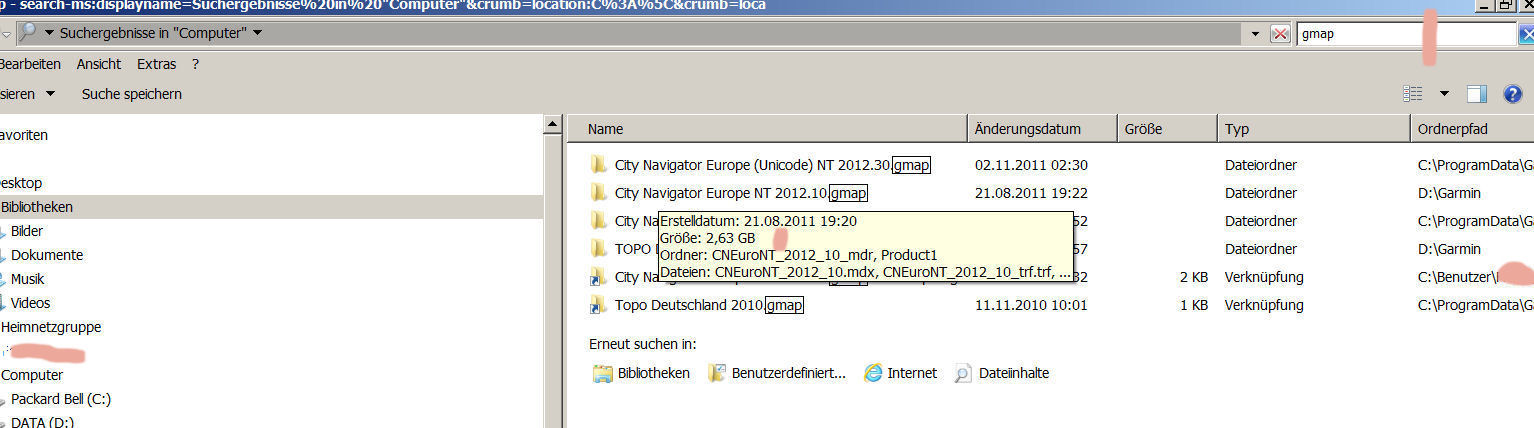The height and width of the screenshot is (428, 1534).
Task: Click date 02.11.2011 02:30
Action: pyautogui.click(x=1031, y=165)
